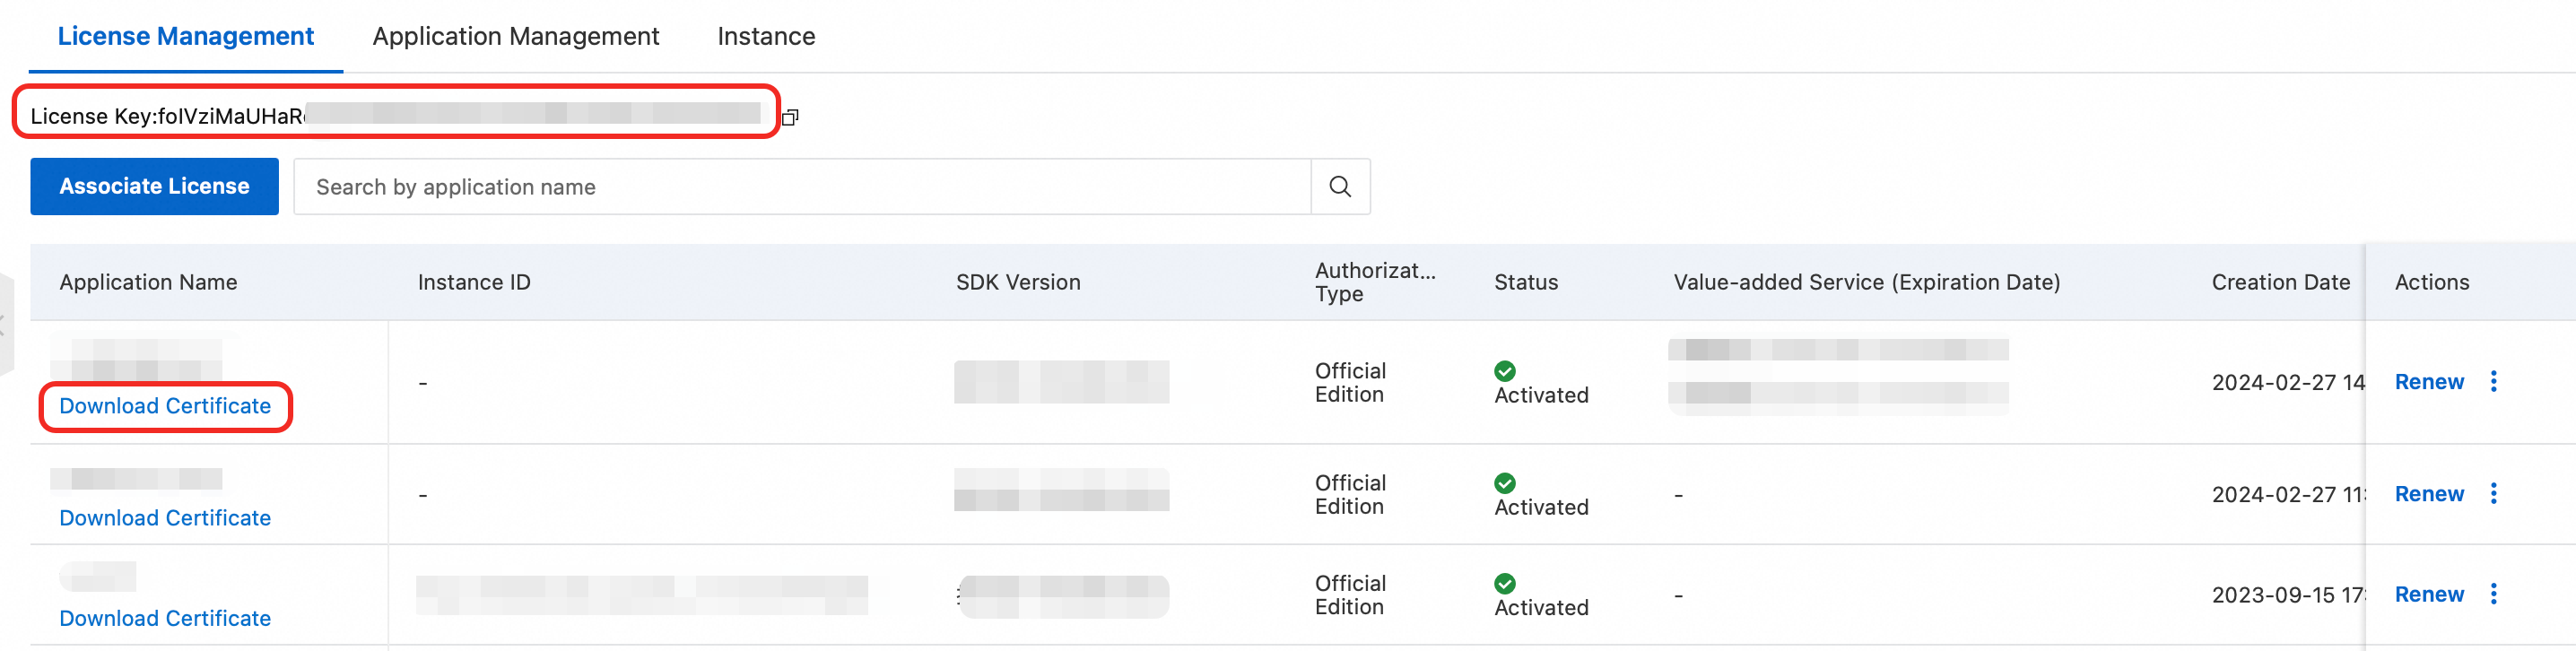Click the Activated check icon in 2023-09-15 row
Viewport: 2576px width, 651px height.
[x=1505, y=583]
